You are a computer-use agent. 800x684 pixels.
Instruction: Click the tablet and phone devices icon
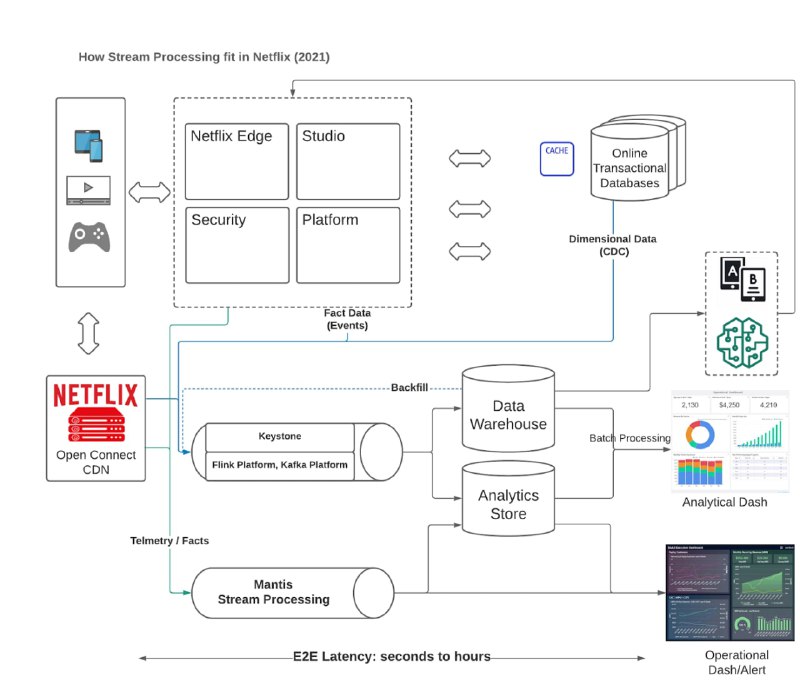tap(88, 146)
